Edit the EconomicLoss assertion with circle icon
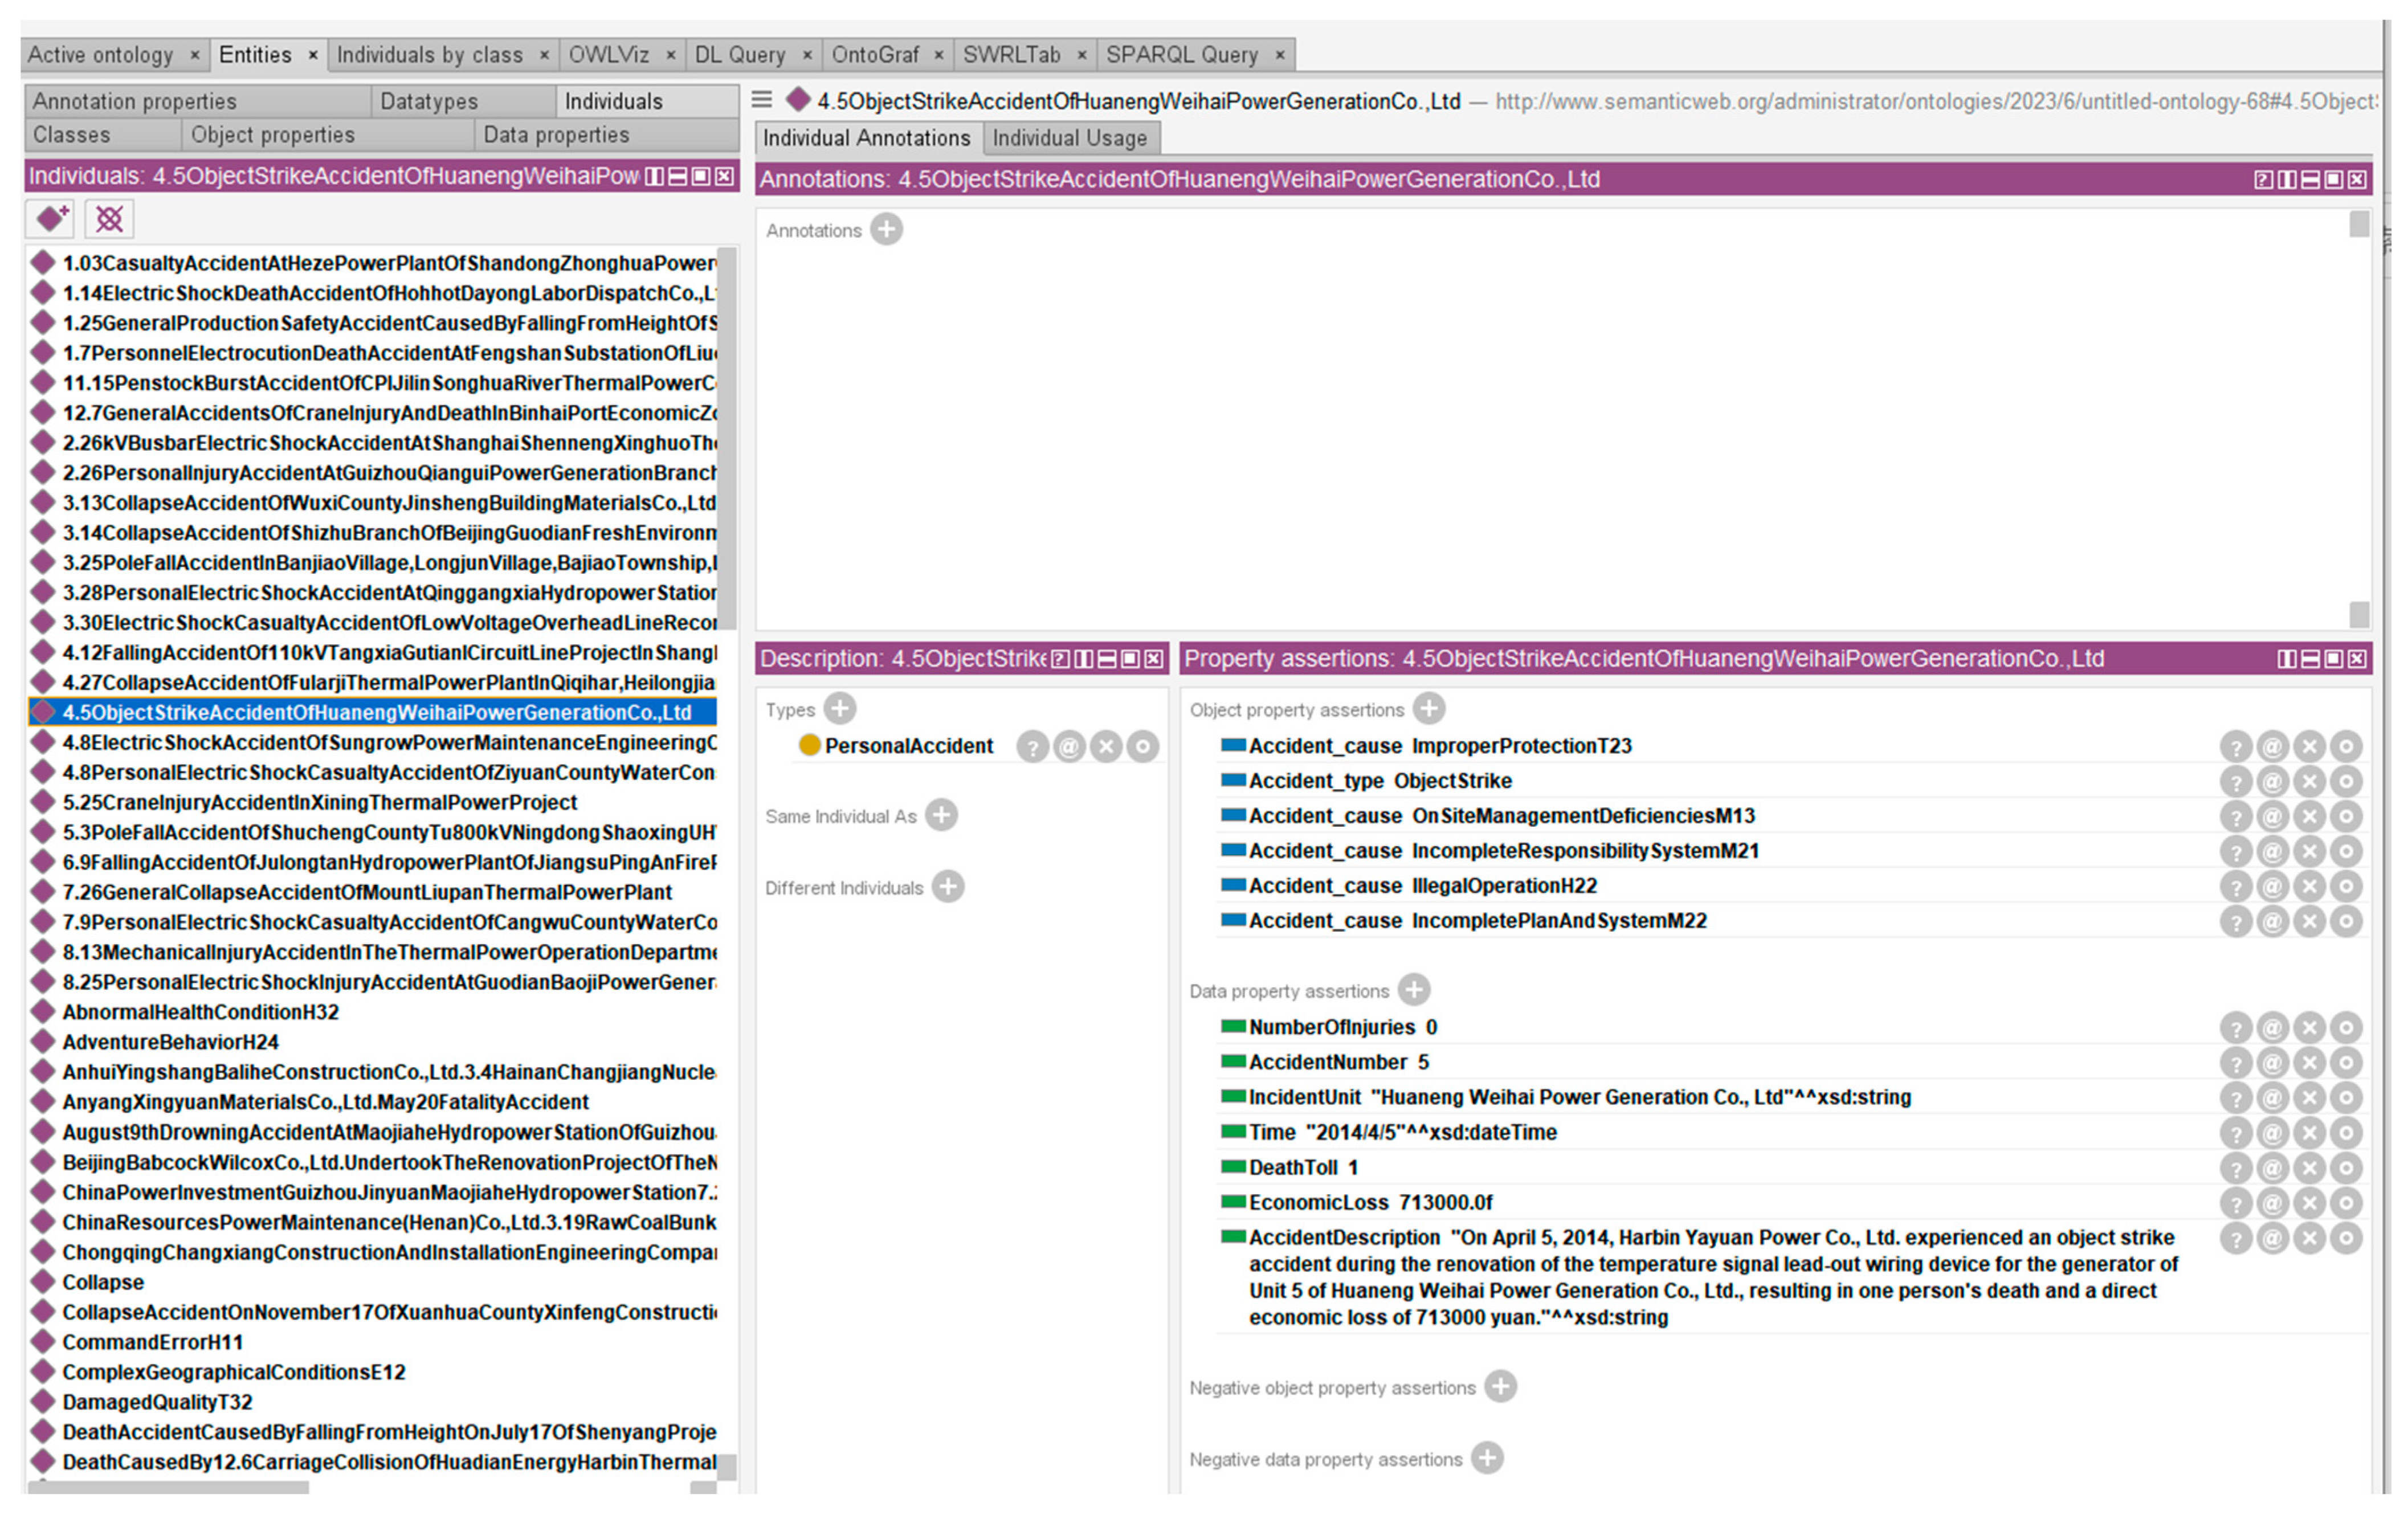The height and width of the screenshot is (1519, 2408). coord(2346,1202)
